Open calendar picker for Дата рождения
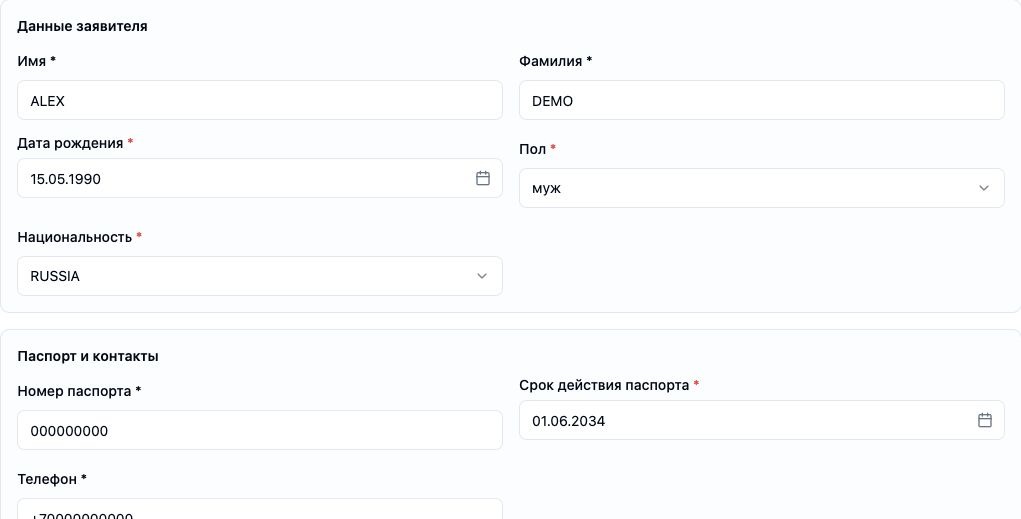Viewport: 1021px width, 519px height. (483, 178)
